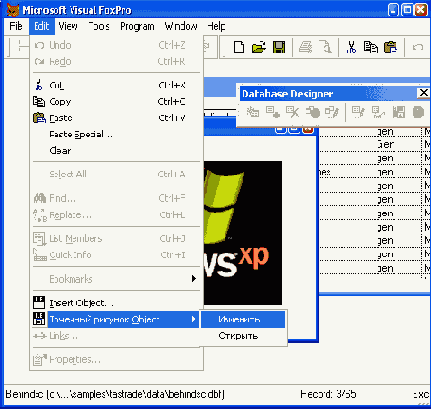
Task: Click the Cut scissors toolbar icon
Action: pos(351,47)
